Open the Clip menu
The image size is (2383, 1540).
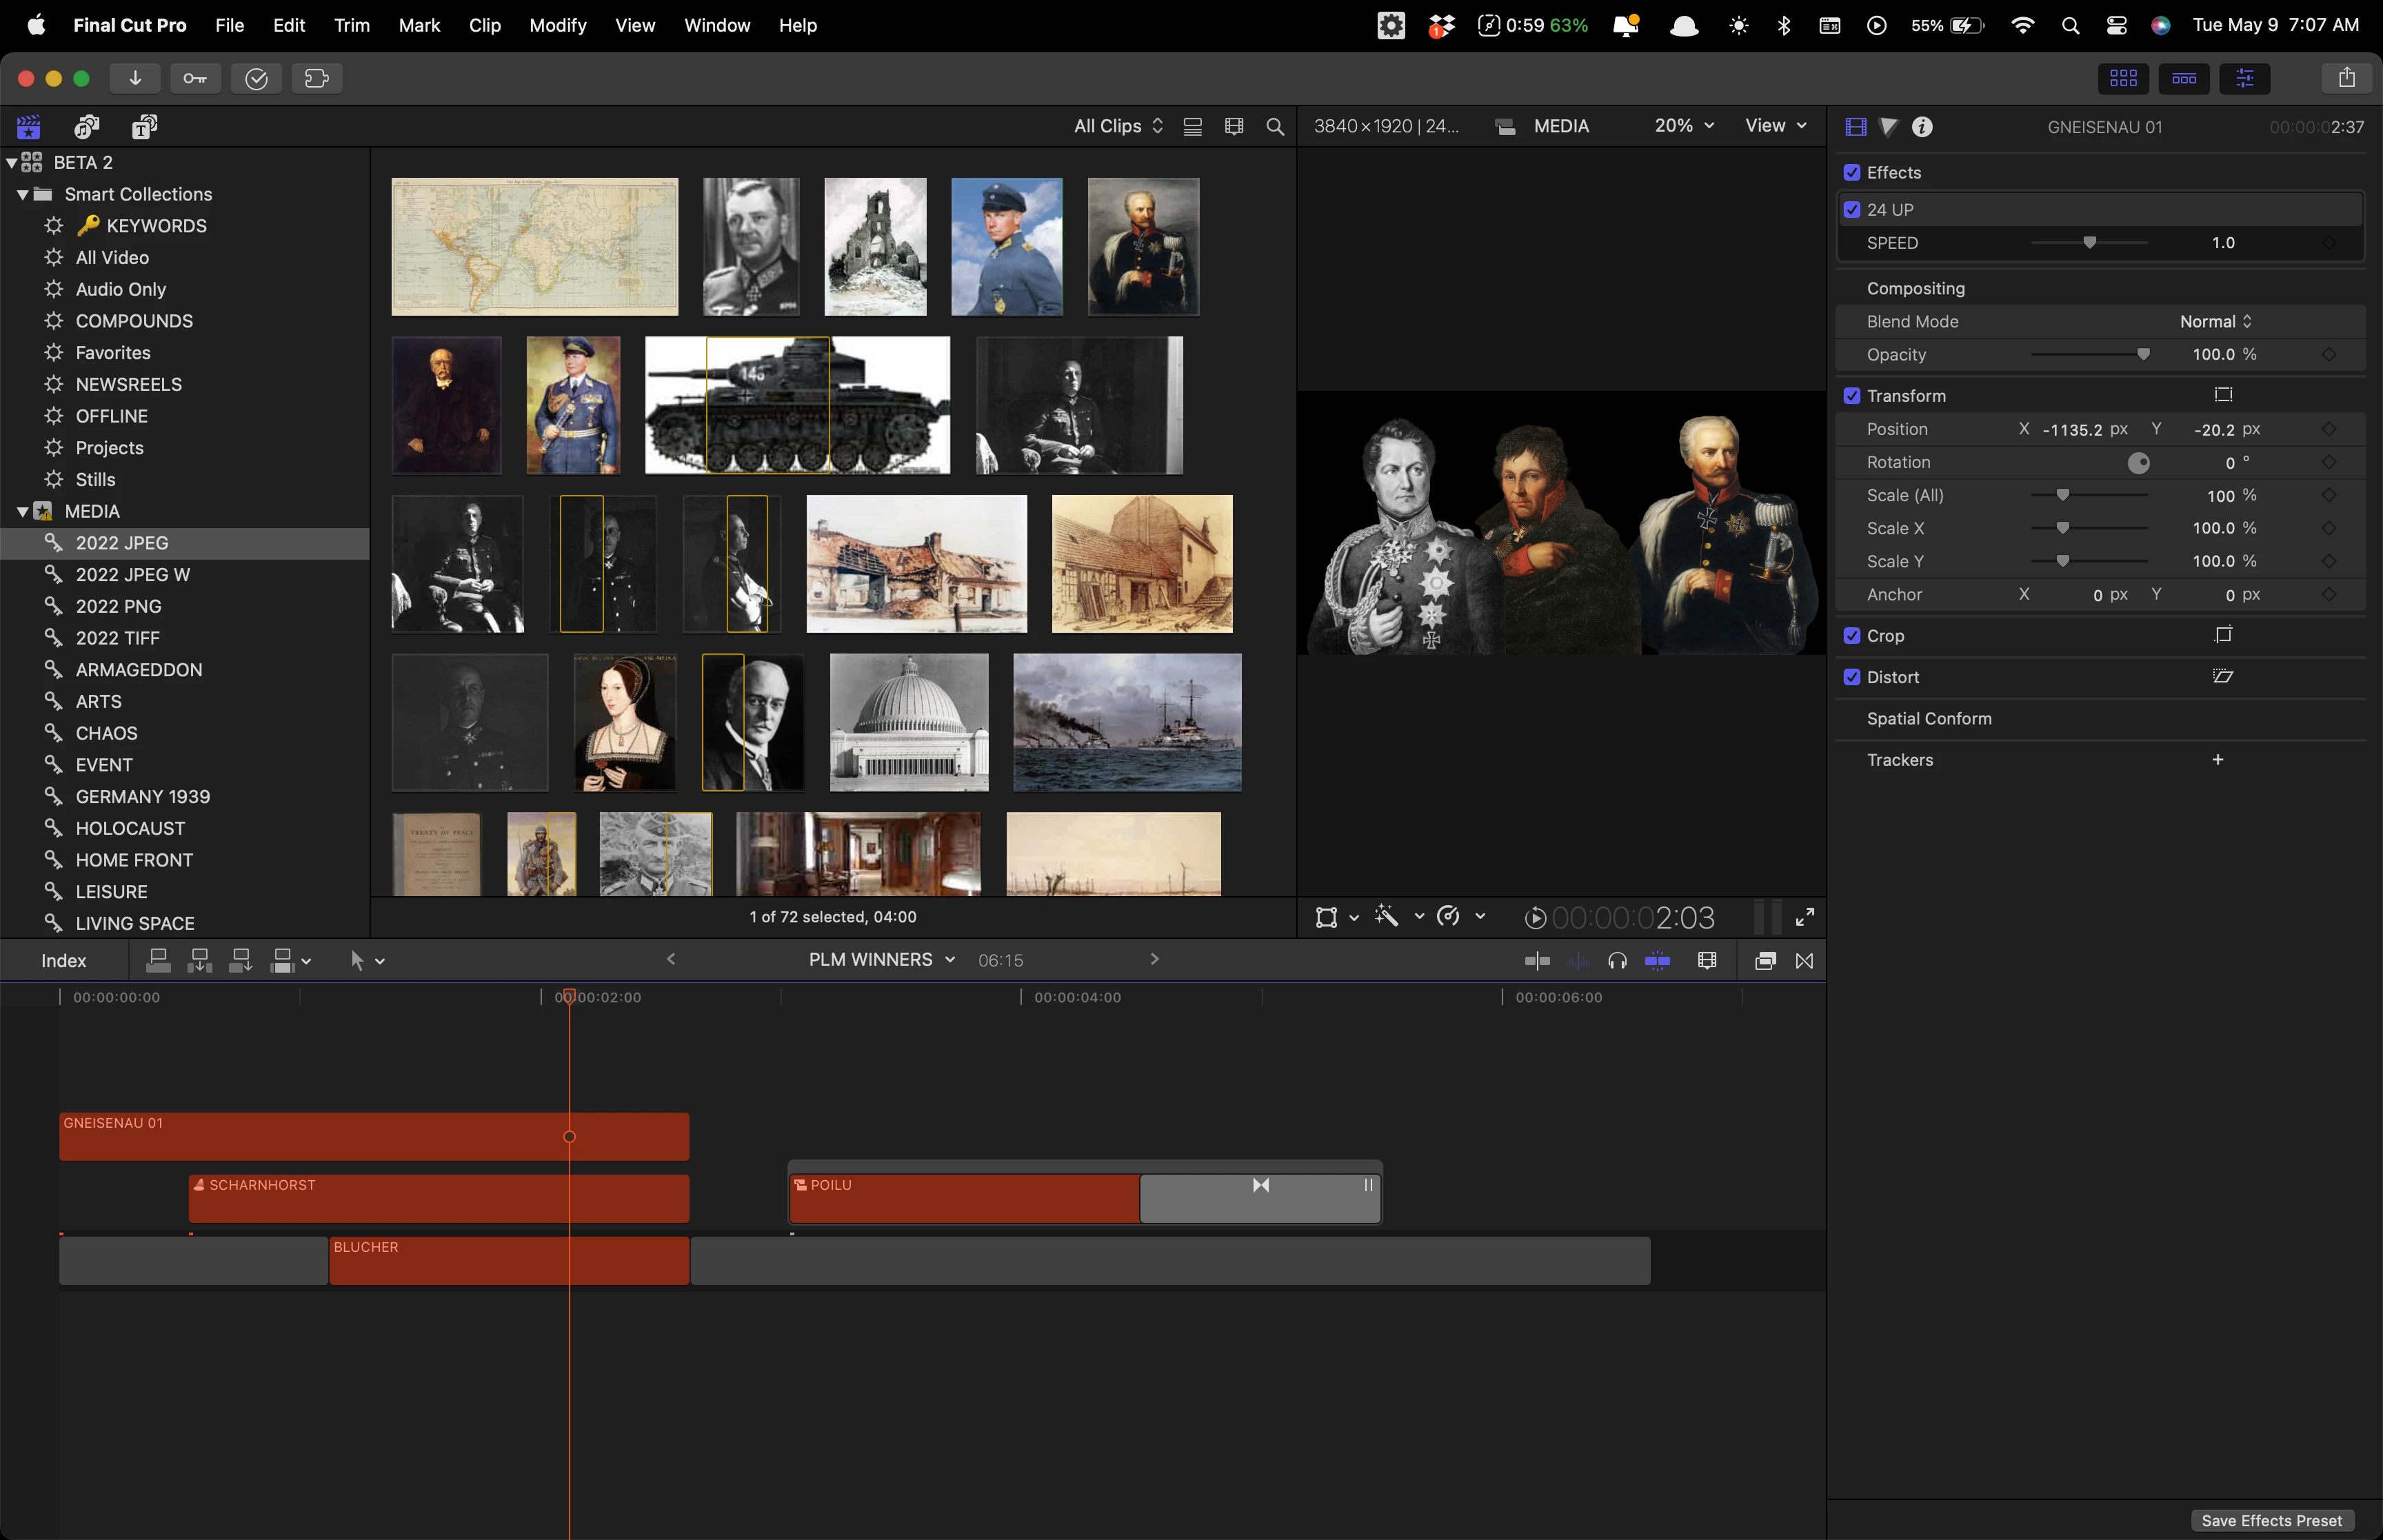(484, 25)
